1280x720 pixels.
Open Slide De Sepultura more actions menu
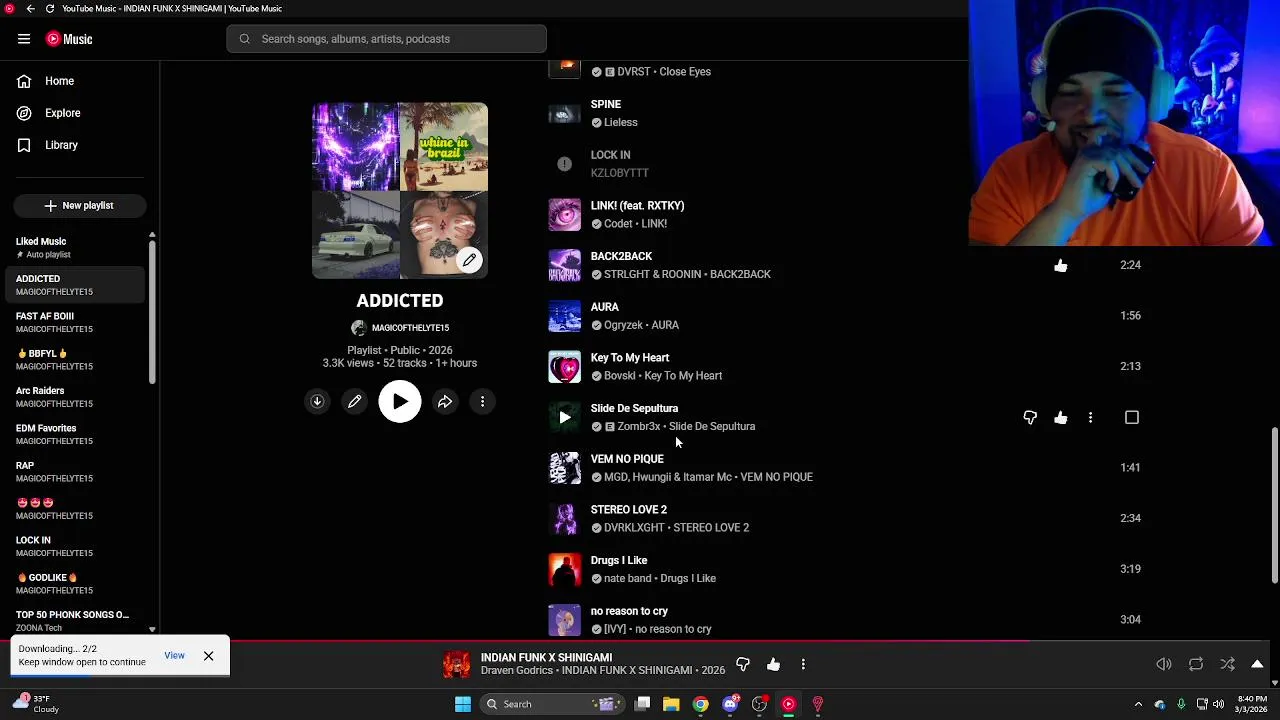[x=1090, y=417]
